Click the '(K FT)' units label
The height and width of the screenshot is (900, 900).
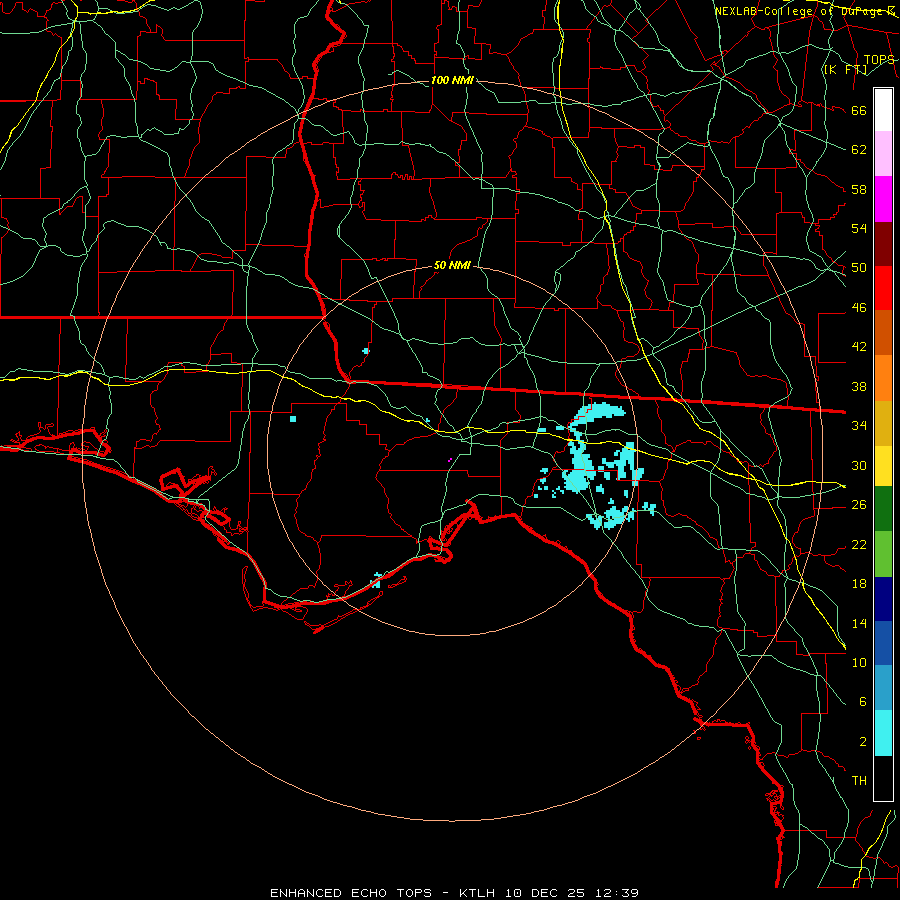coord(845,70)
